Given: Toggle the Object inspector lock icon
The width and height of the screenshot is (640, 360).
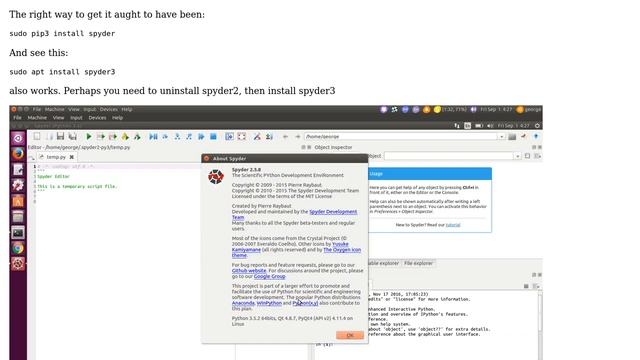Looking at the screenshot, I should (x=527, y=156).
